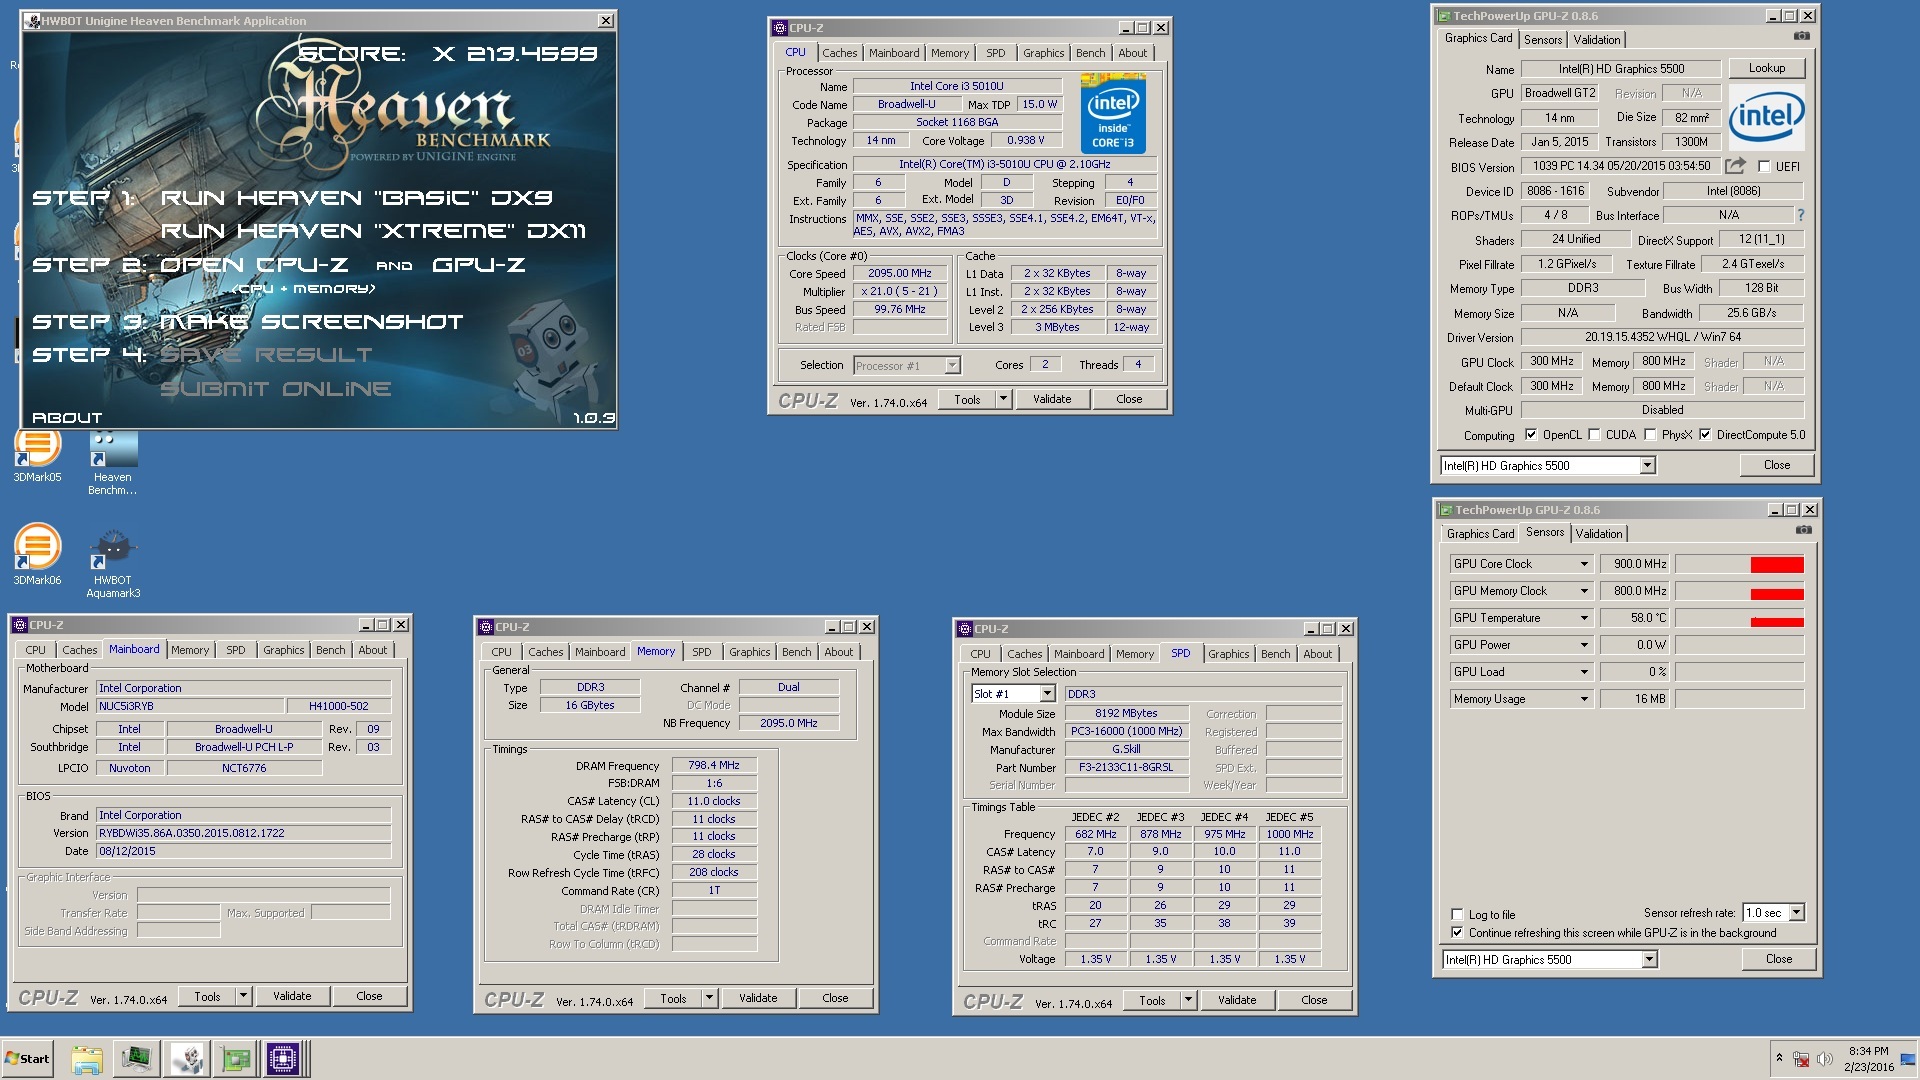The width and height of the screenshot is (1920, 1080).
Task: Click the GPU Core Clock red graph bar
Action: click(1777, 565)
